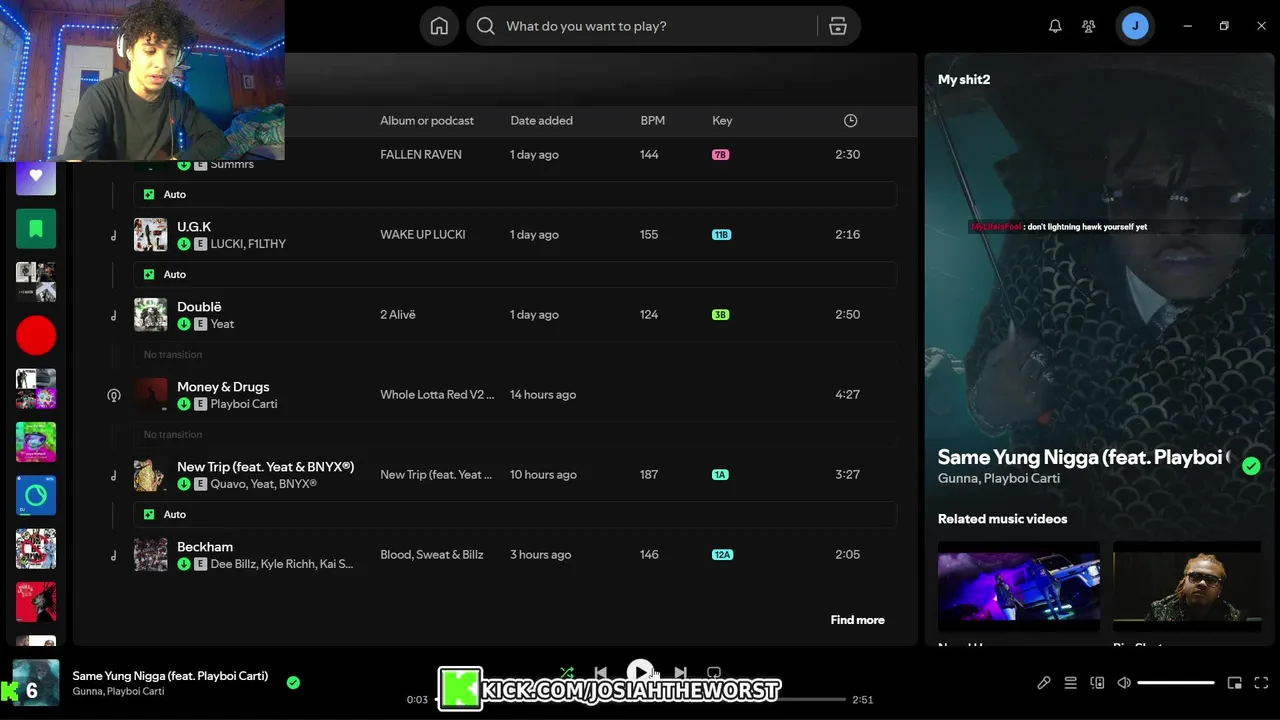Image resolution: width=1280 pixels, height=720 pixels.
Task: Expand the Auto transition below U.G.K
Action: (515, 274)
